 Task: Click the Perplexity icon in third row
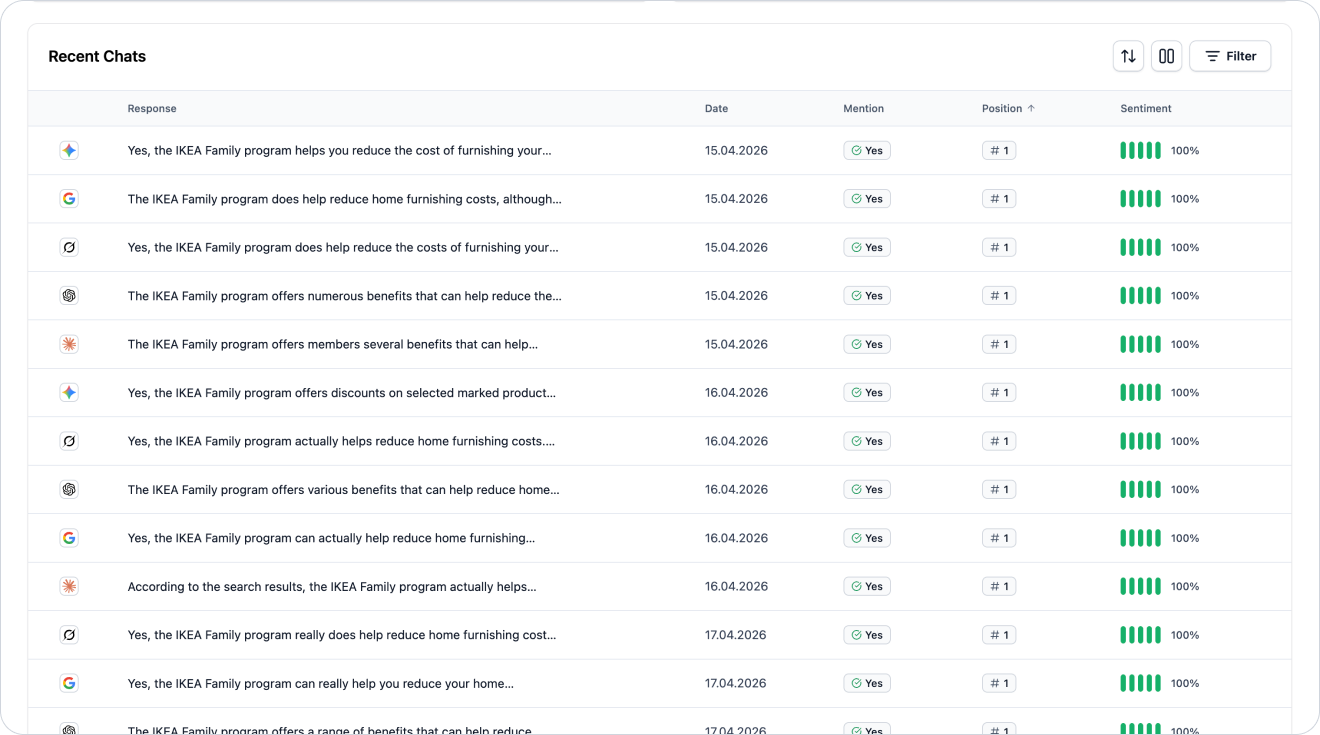pos(69,247)
